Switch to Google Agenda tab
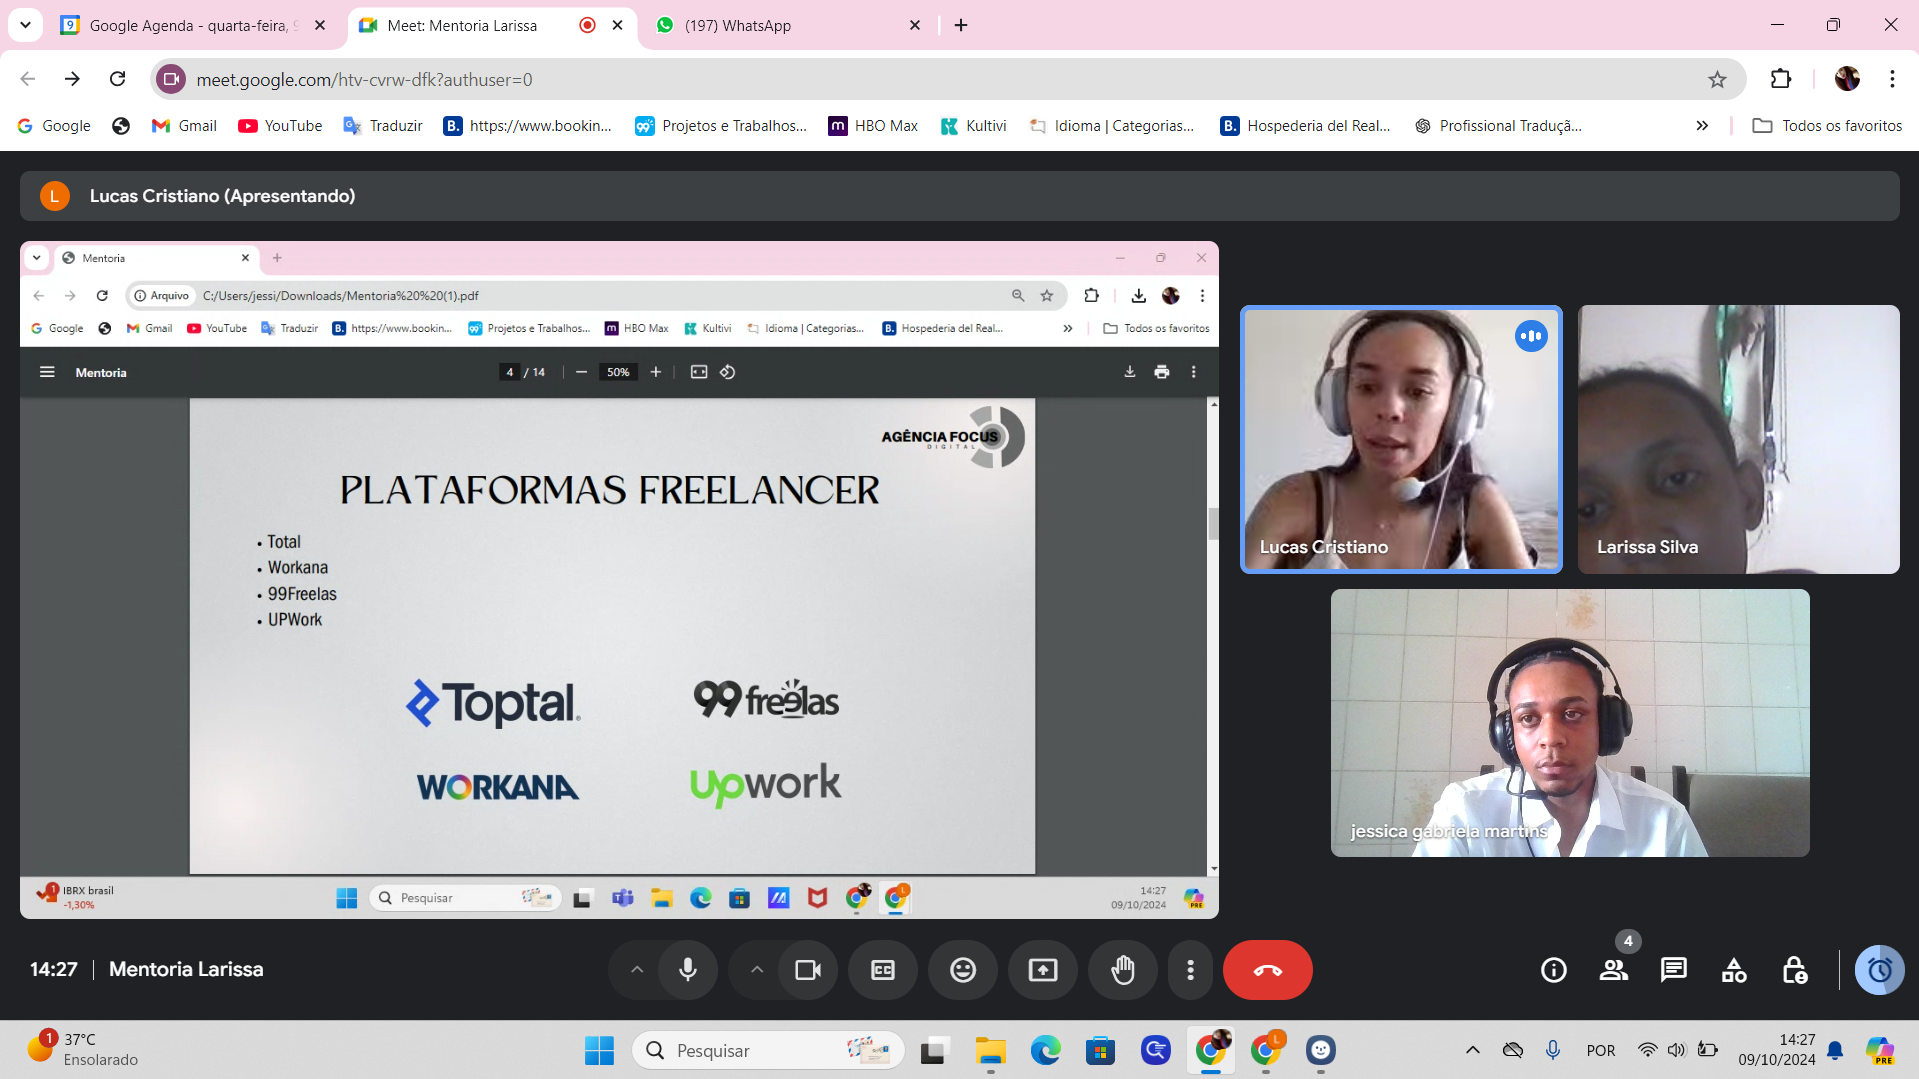1919x1079 pixels. (x=195, y=25)
